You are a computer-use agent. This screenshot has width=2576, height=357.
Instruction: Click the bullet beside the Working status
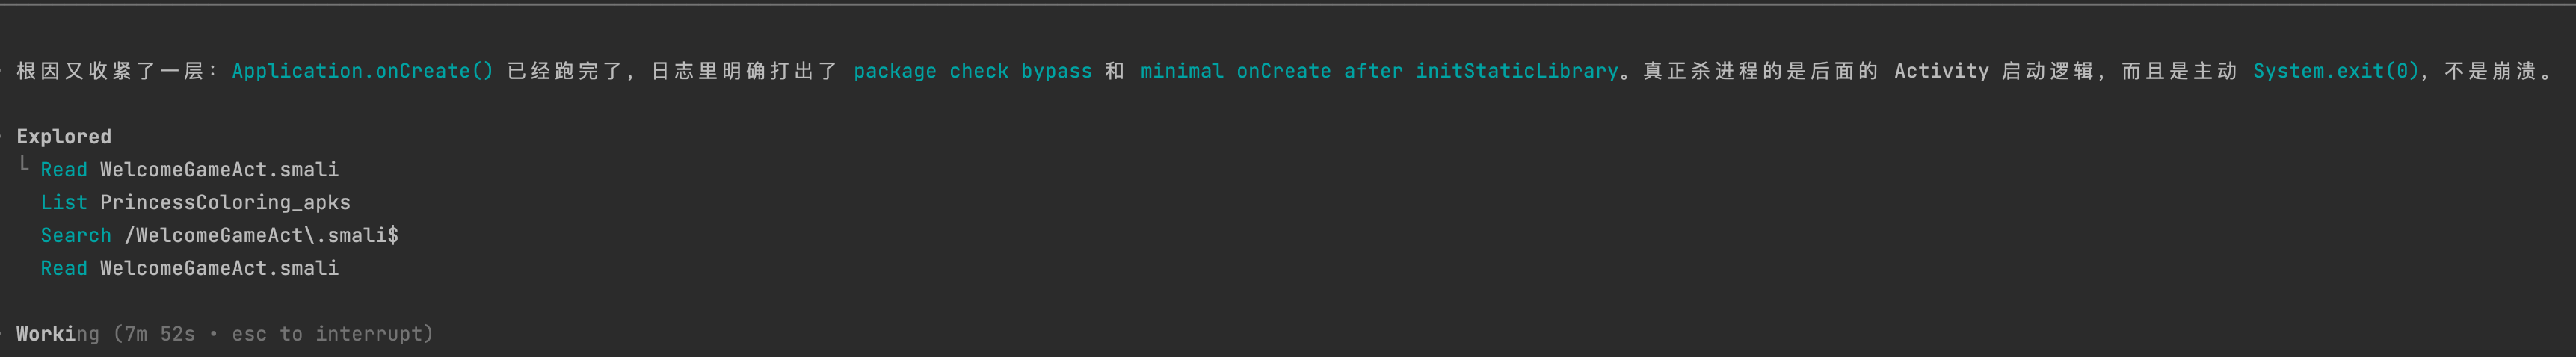[x=3, y=334]
